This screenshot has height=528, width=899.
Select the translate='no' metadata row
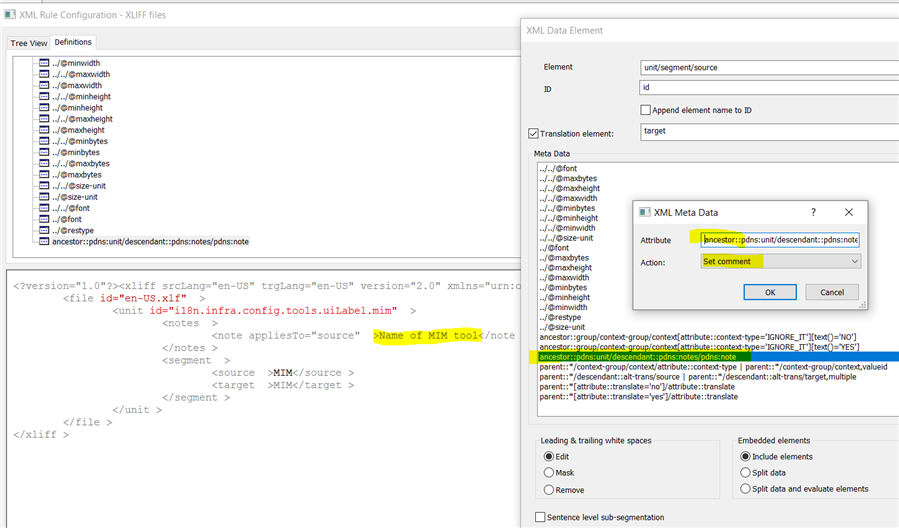(636, 386)
